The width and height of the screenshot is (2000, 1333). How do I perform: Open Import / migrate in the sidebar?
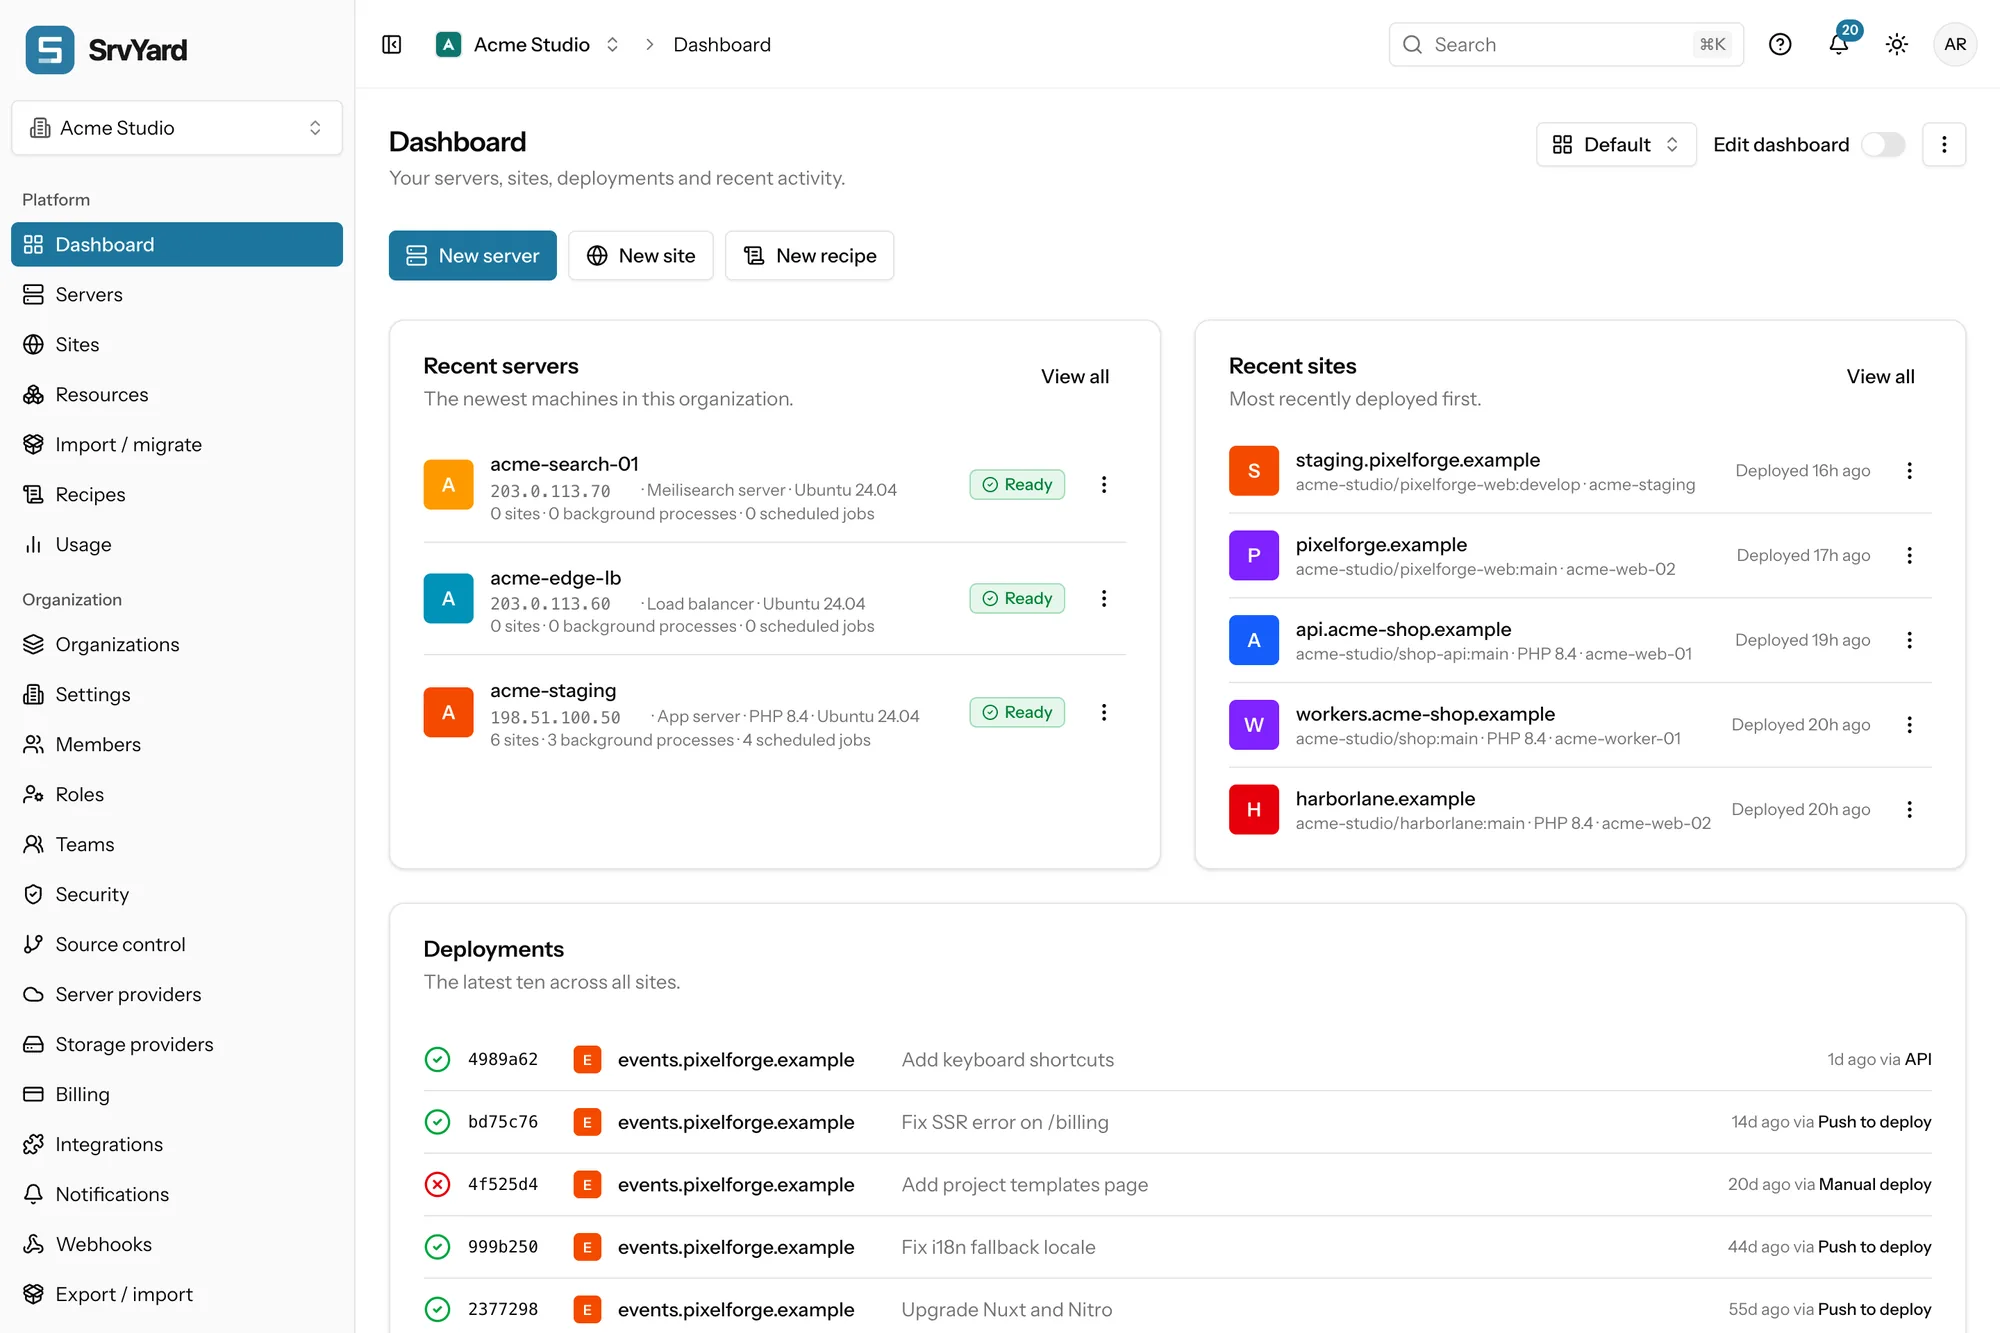point(177,444)
